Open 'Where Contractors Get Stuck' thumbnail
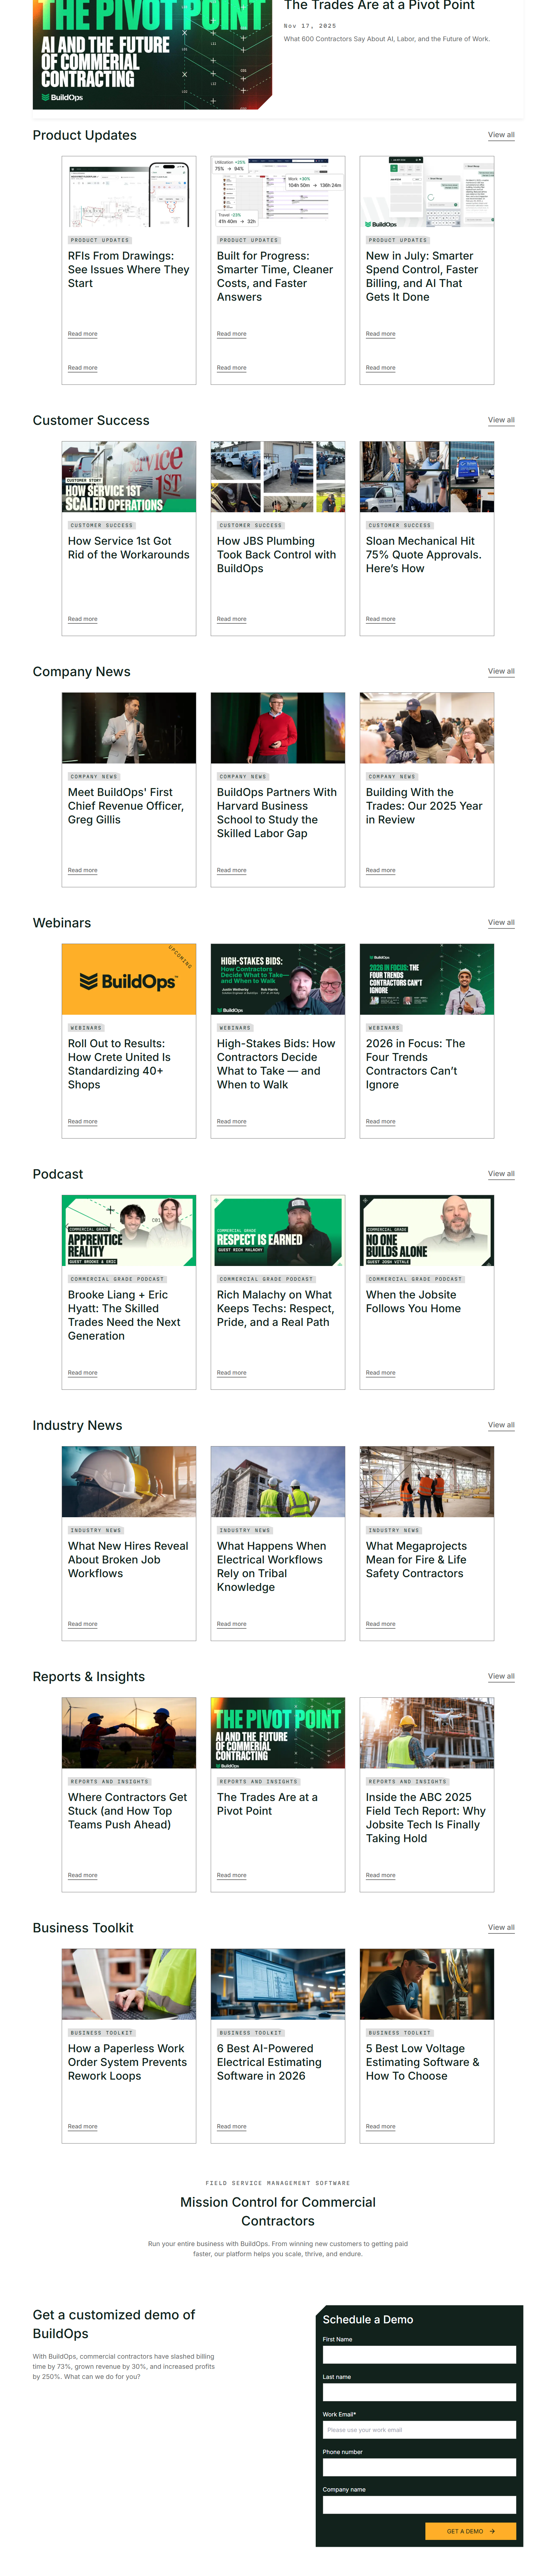 coord(129,1733)
